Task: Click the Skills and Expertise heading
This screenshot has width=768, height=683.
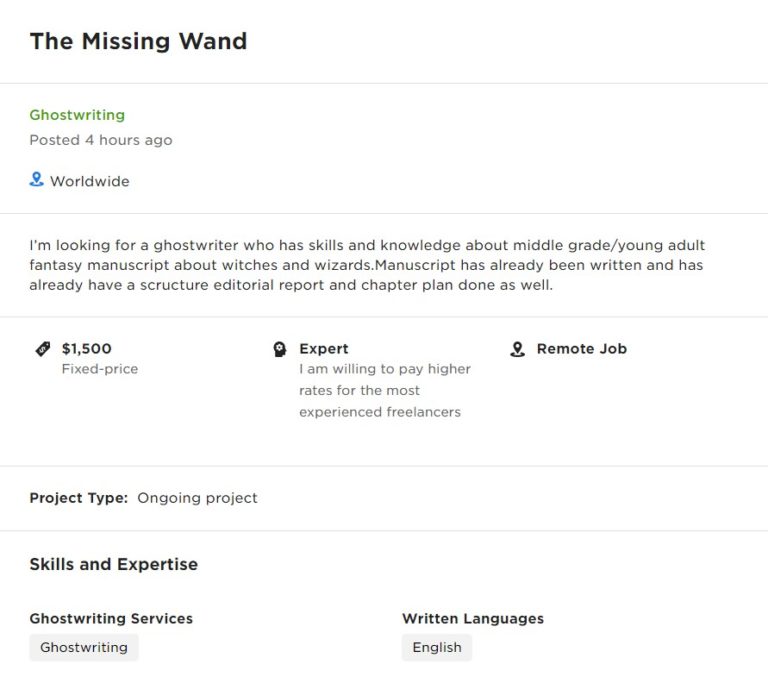Action: tap(114, 564)
